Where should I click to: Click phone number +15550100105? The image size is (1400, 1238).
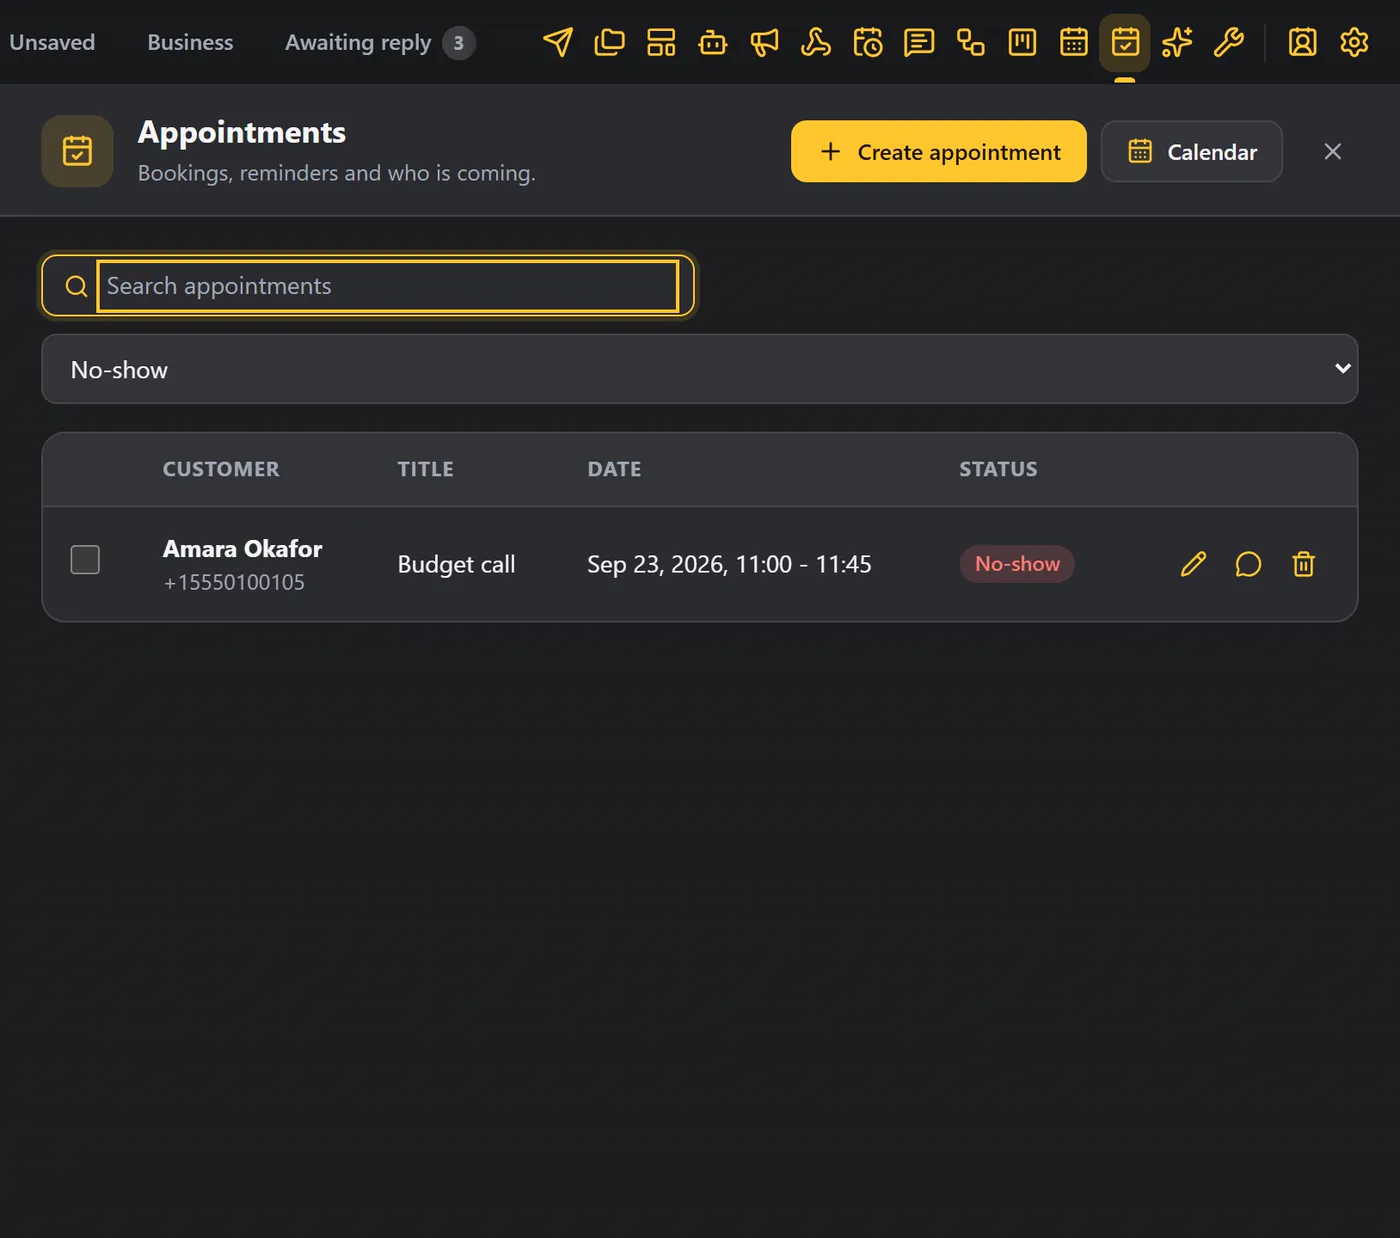point(234,582)
